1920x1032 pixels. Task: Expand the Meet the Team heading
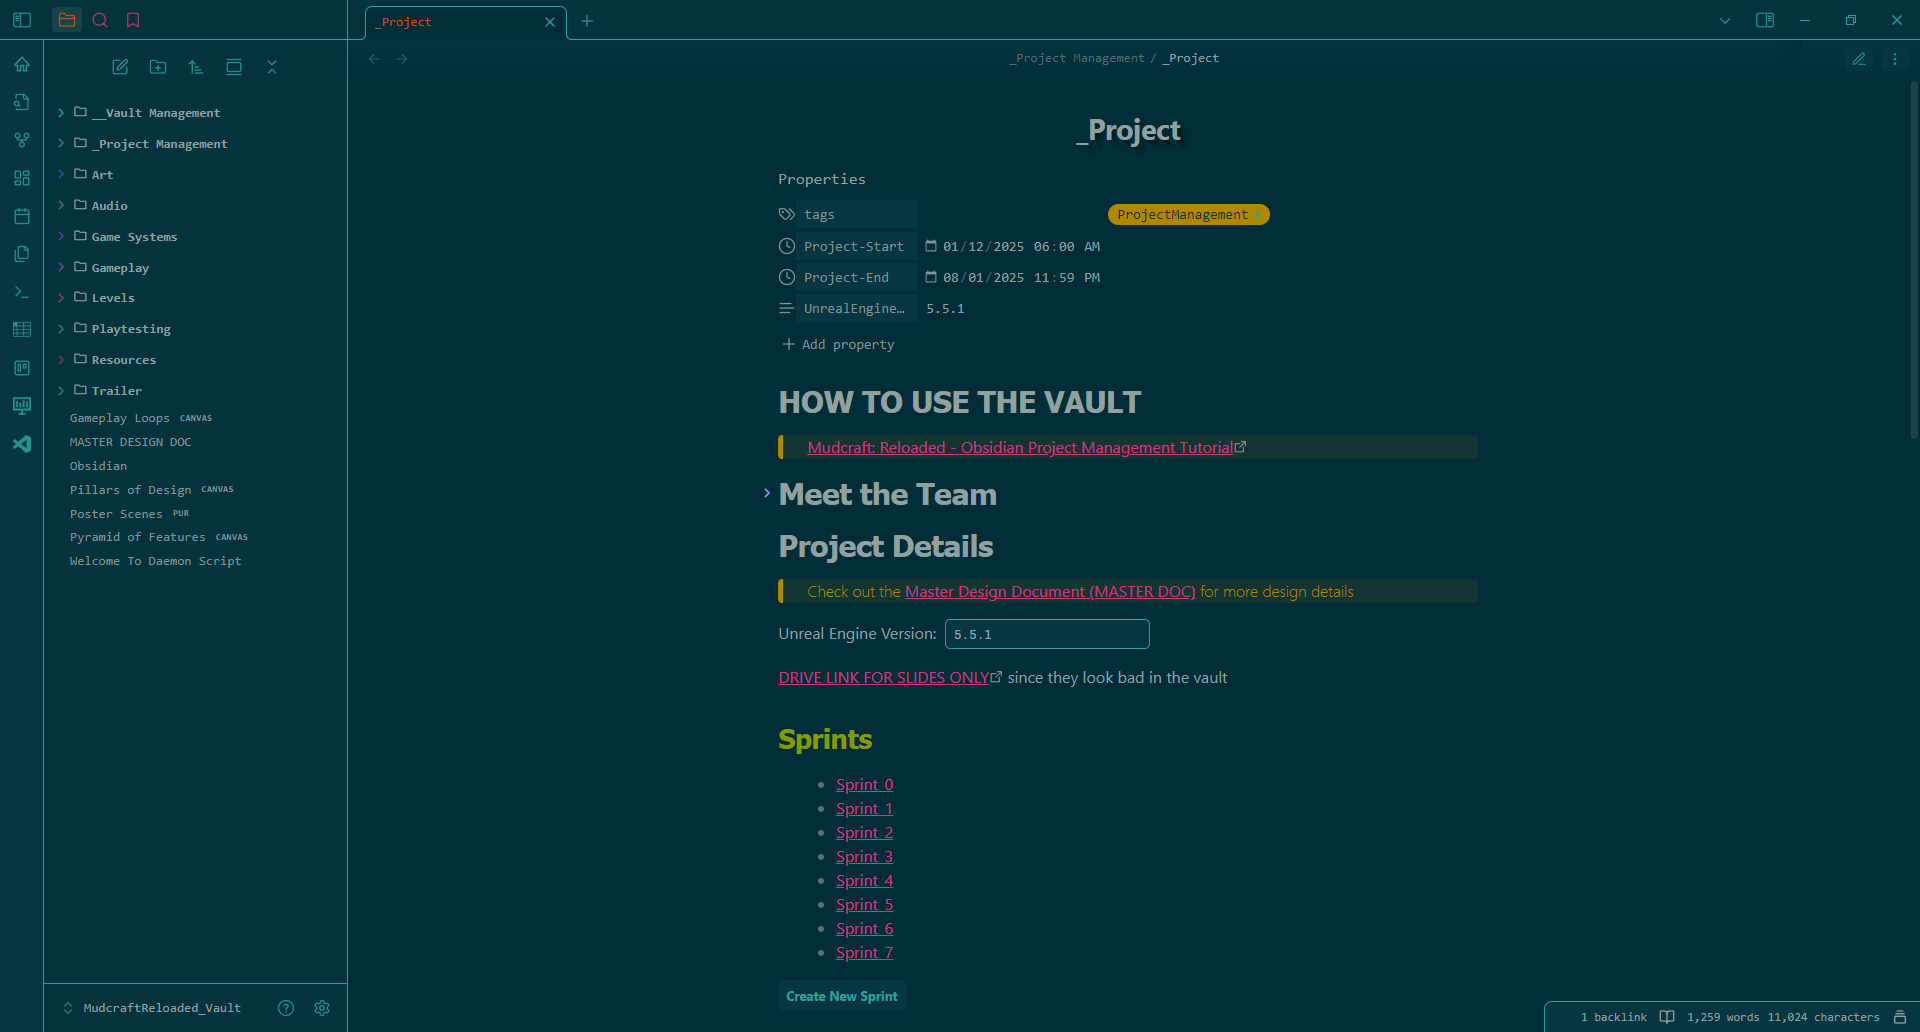(767, 493)
